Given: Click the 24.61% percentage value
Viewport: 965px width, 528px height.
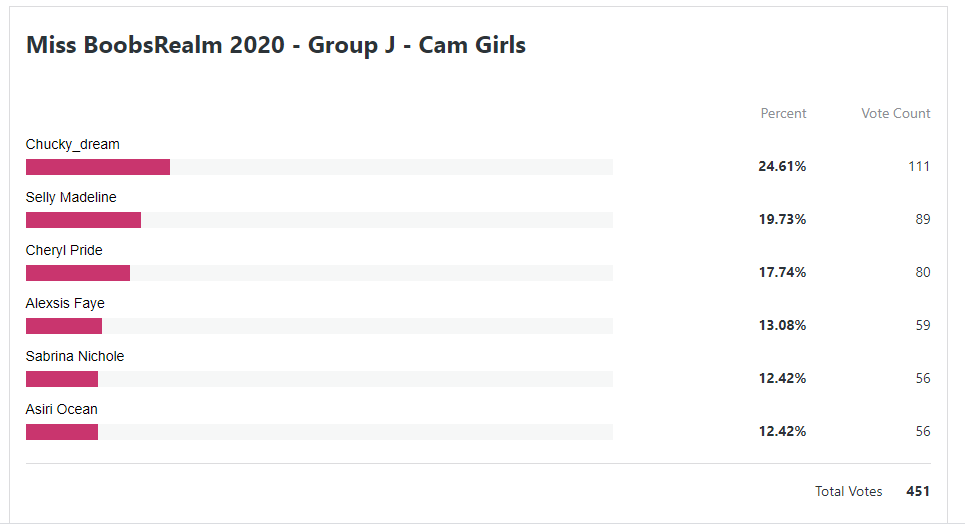Looking at the screenshot, I should [782, 166].
